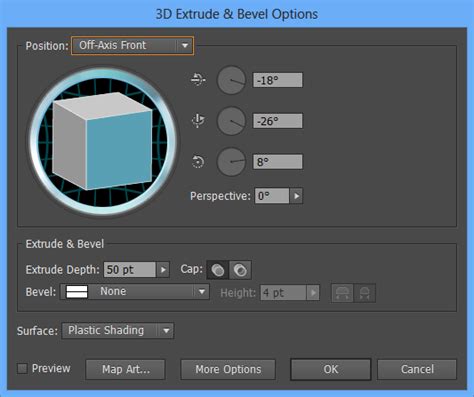This screenshot has height=397, width=474.
Task: Click the -26° Y rotation field
Action: coord(278,121)
